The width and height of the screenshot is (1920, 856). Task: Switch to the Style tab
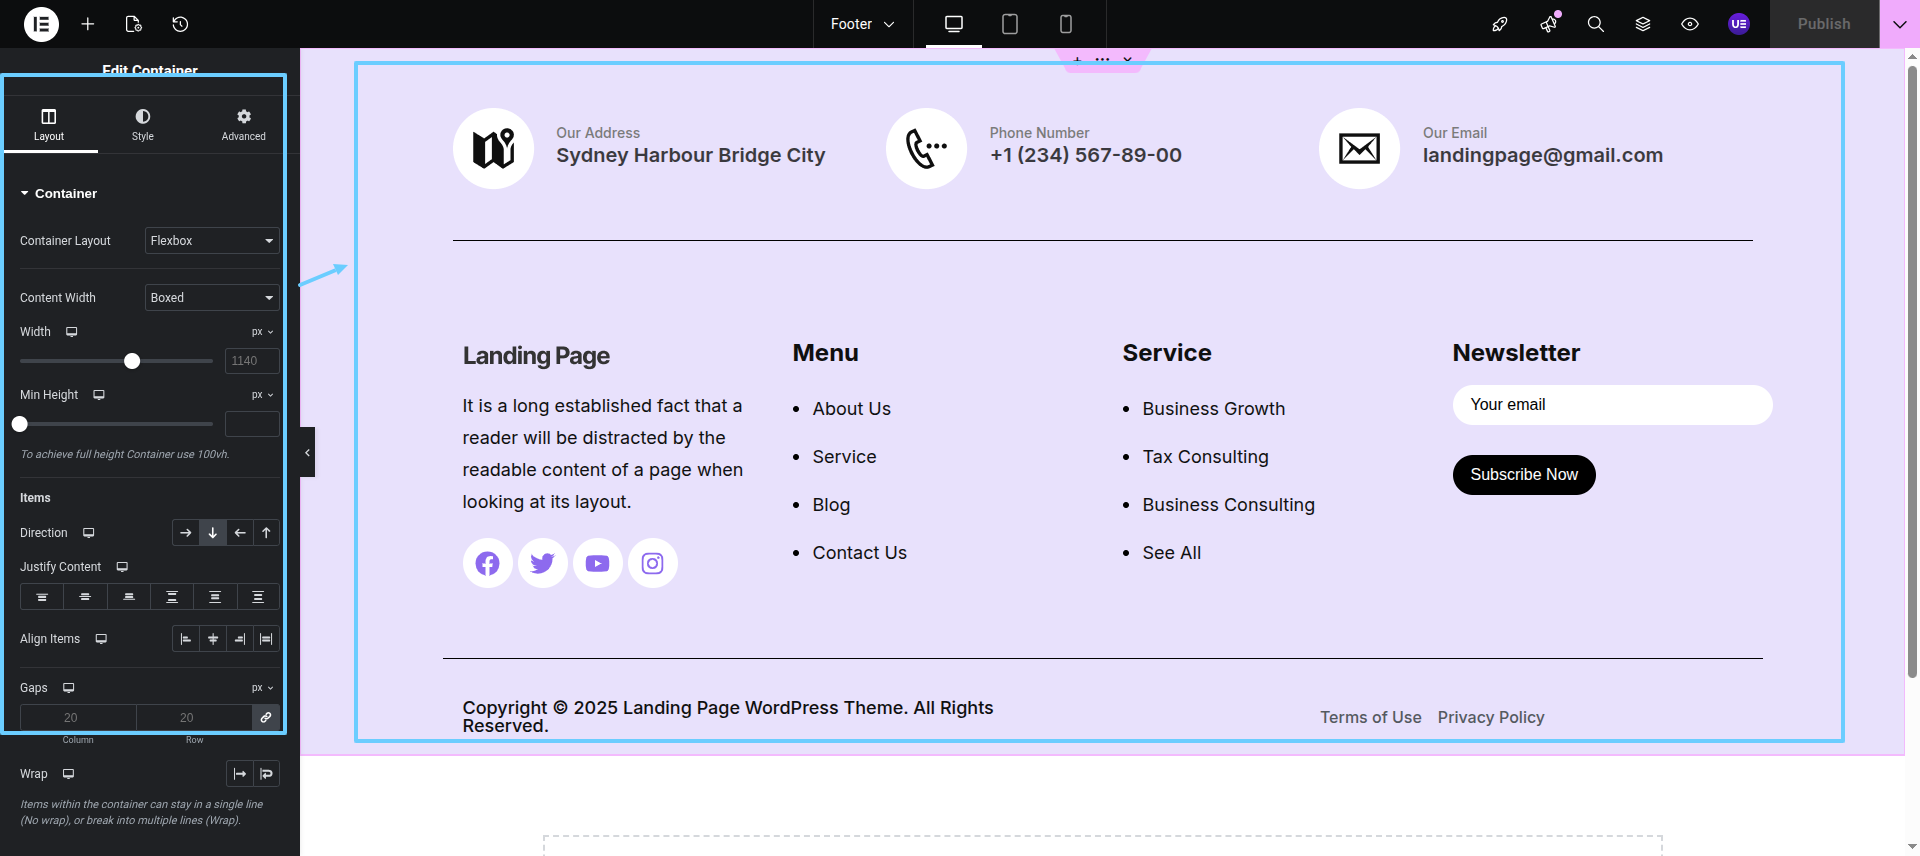pos(143,125)
